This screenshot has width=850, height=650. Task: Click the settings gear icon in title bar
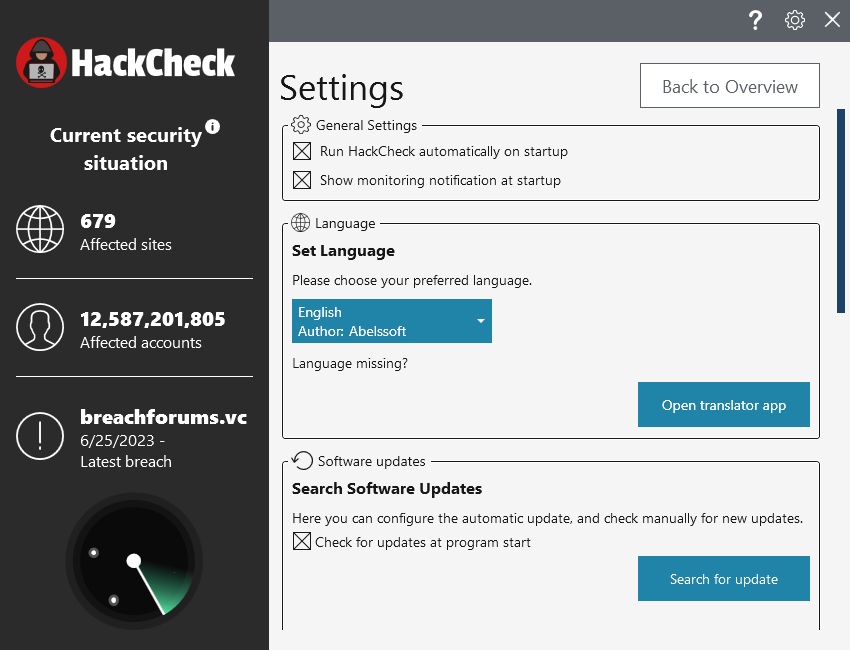pos(795,20)
